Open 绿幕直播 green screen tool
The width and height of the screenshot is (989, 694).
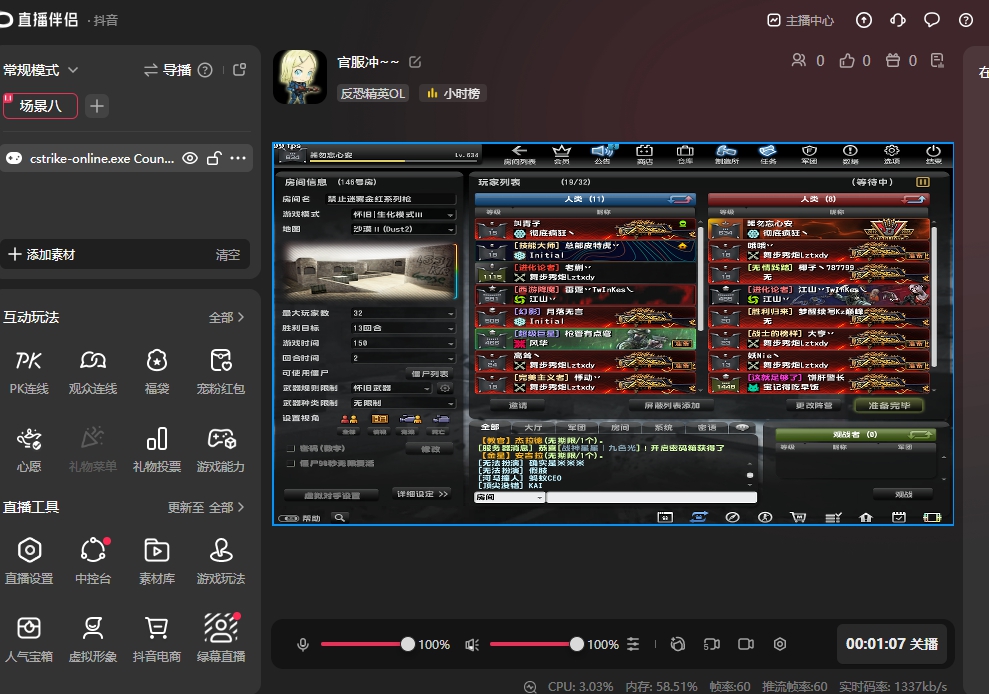pyautogui.click(x=221, y=639)
